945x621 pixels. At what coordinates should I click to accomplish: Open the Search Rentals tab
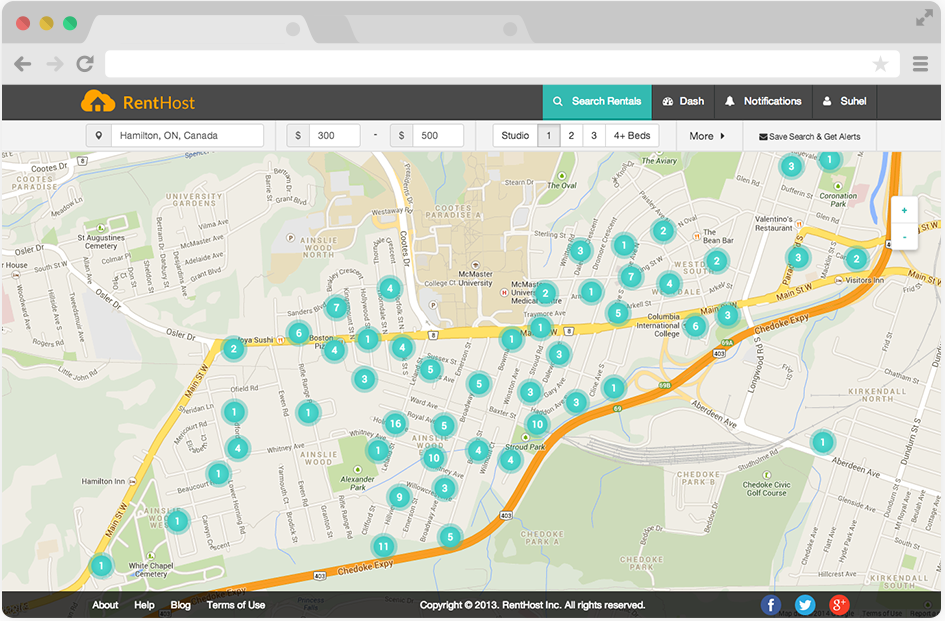(x=597, y=102)
